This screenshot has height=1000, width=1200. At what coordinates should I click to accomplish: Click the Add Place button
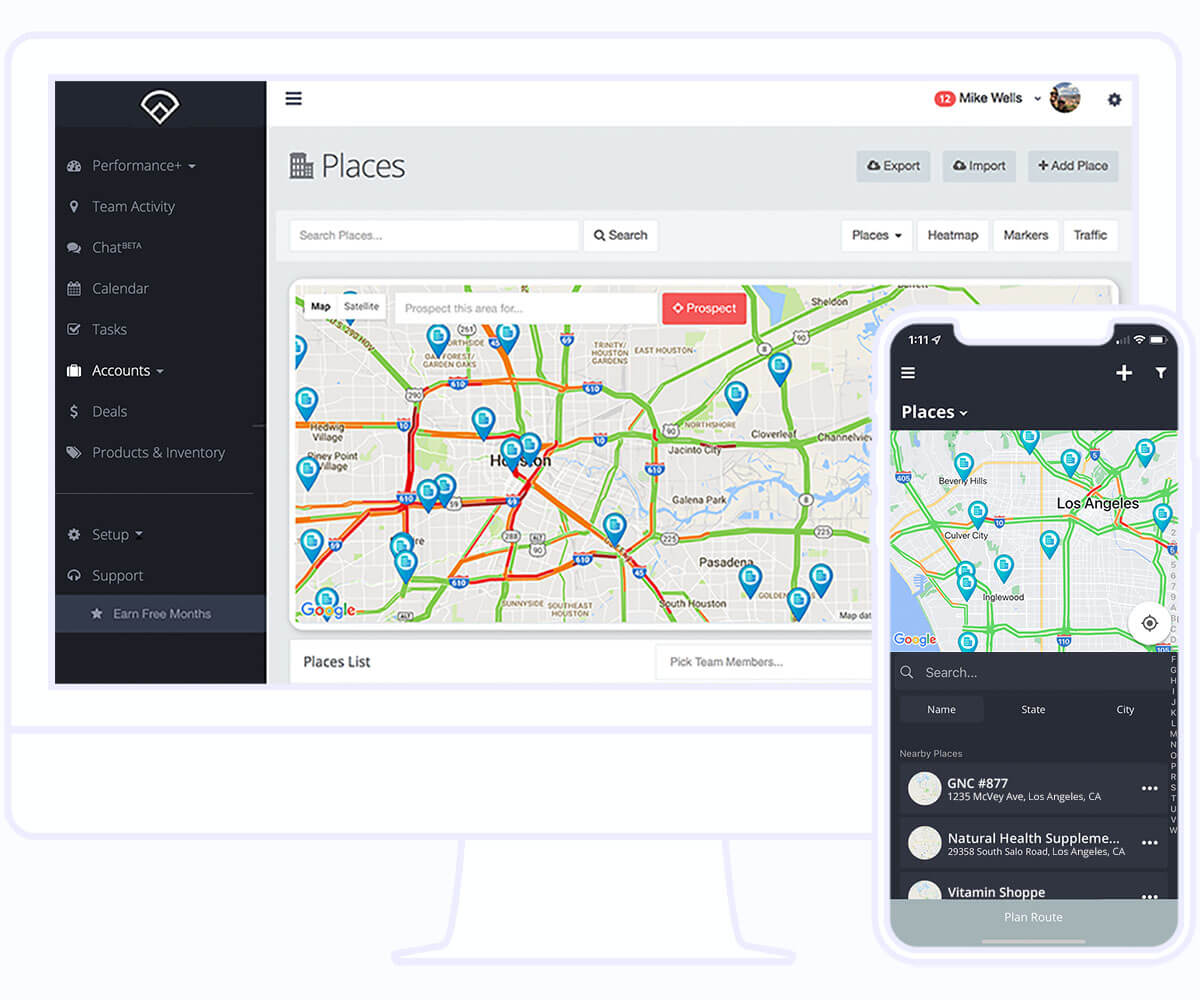tap(1073, 166)
